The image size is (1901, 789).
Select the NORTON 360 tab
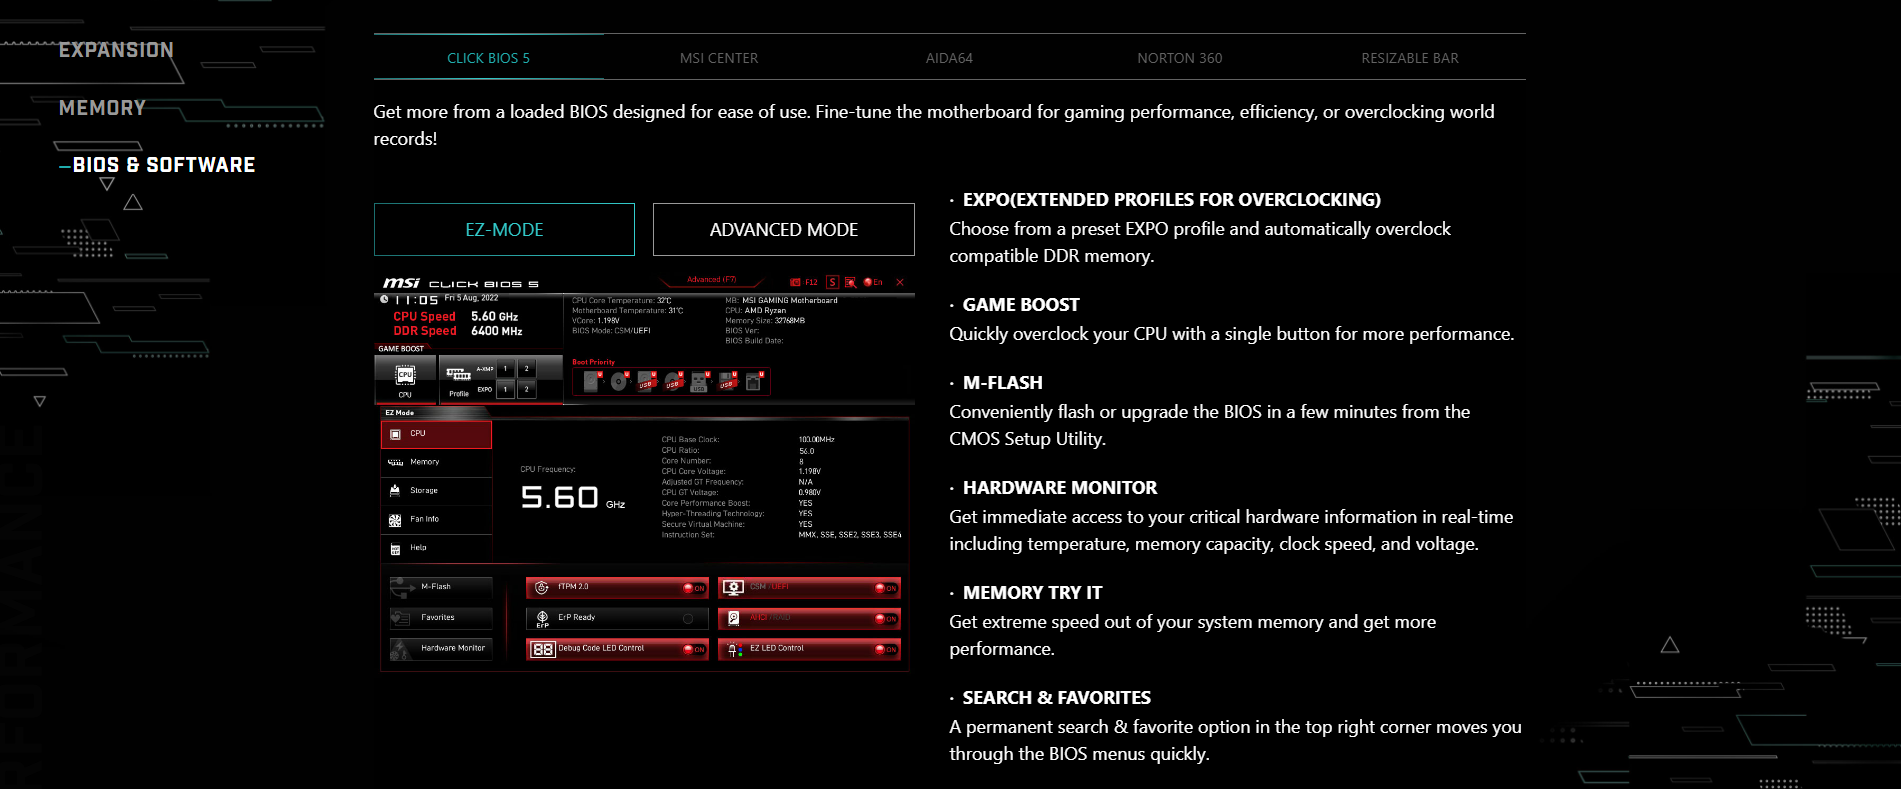(1179, 58)
